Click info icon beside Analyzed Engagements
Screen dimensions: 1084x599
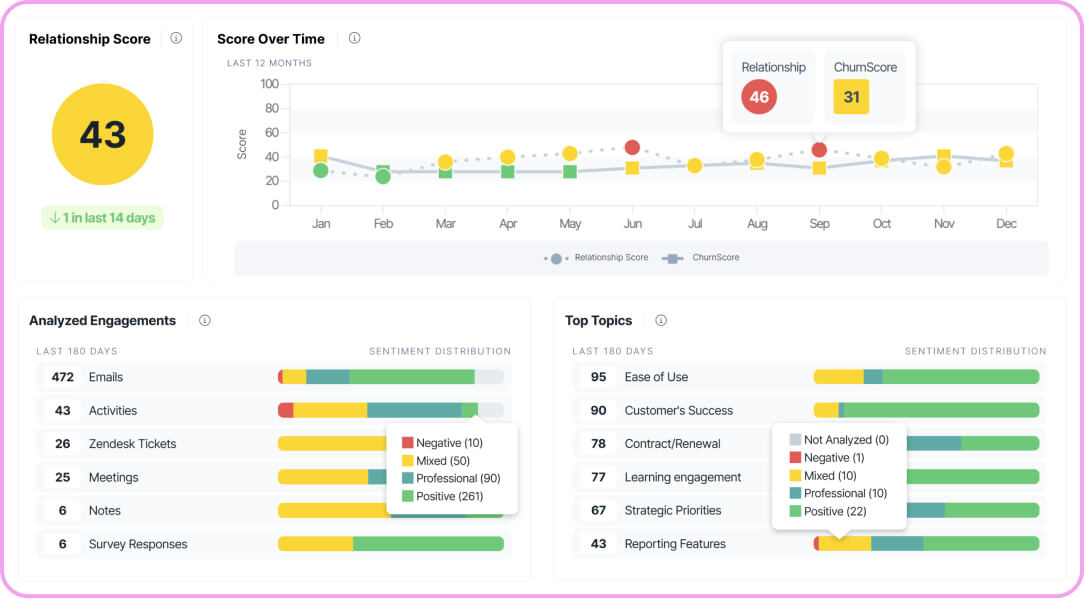(x=205, y=320)
